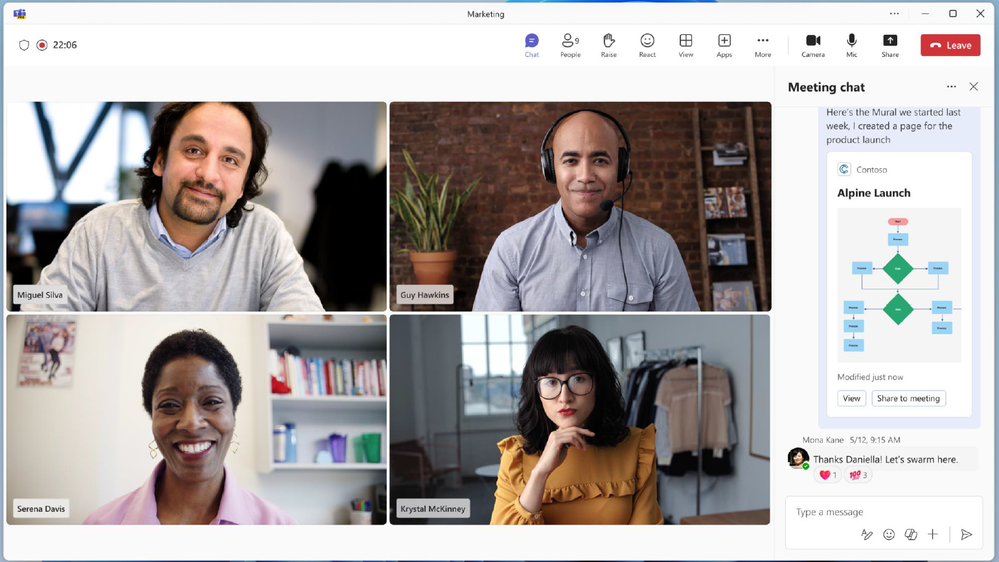The height and width of the screenshot is (562, 999).
Task: Click the shield privacy icon
Action: coord(24,45)
